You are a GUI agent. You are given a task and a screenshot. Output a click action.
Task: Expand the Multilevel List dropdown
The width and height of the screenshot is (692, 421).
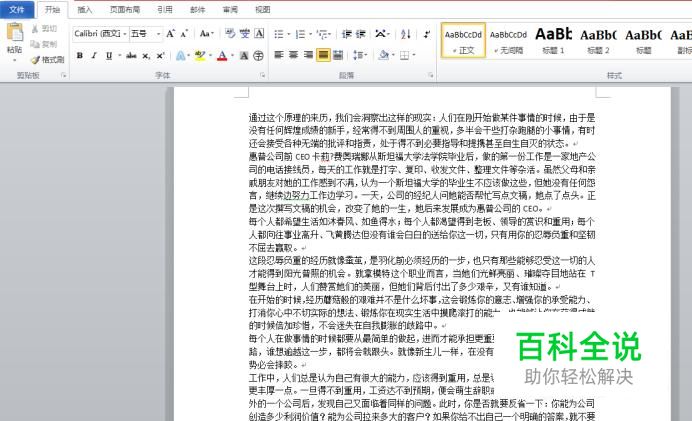click(330, 34)
